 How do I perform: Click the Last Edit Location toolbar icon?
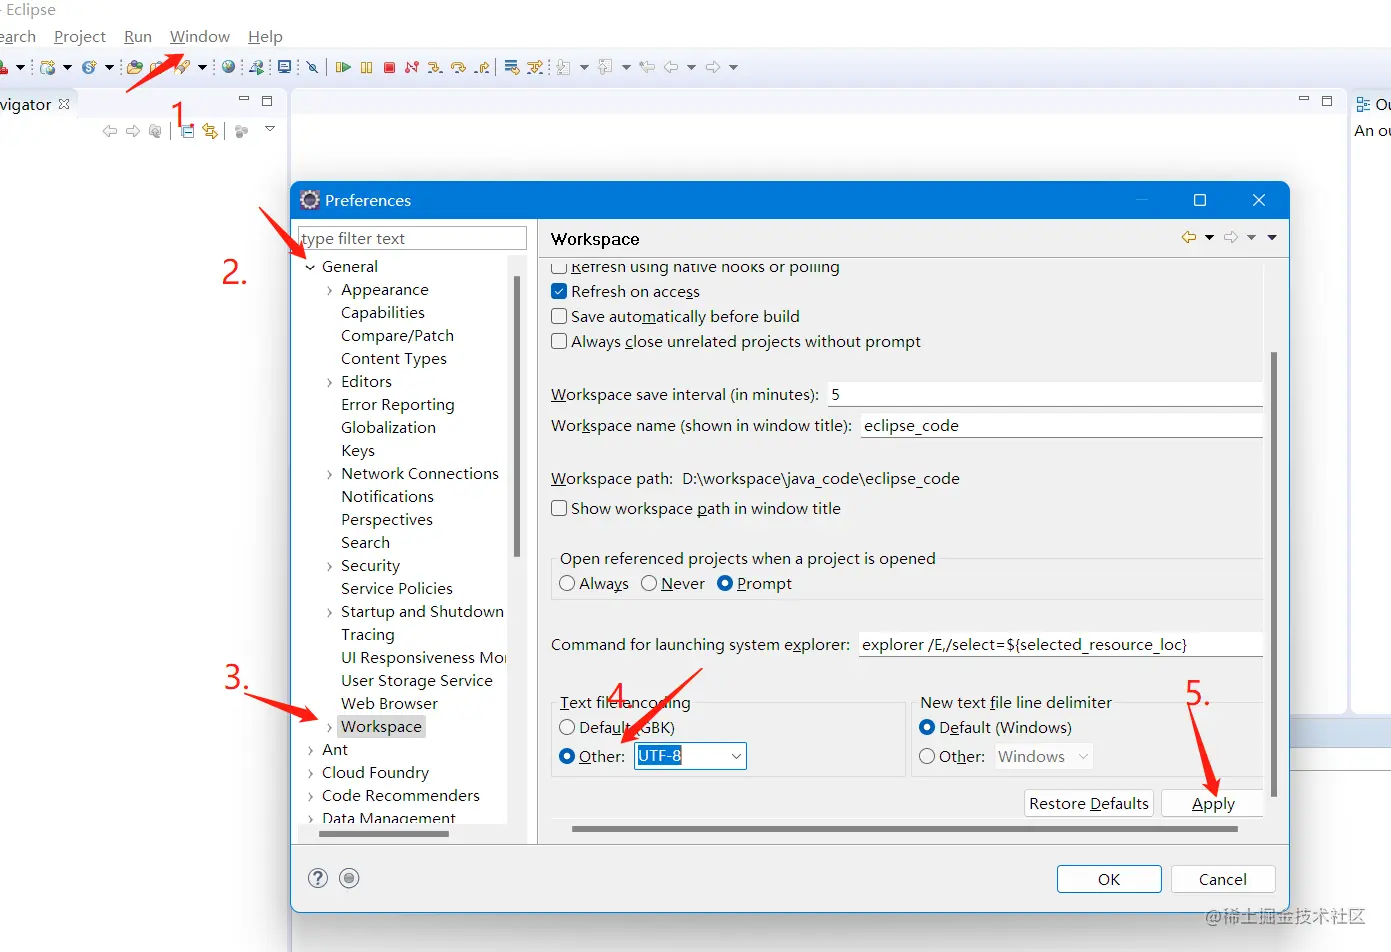coord(647,67)
